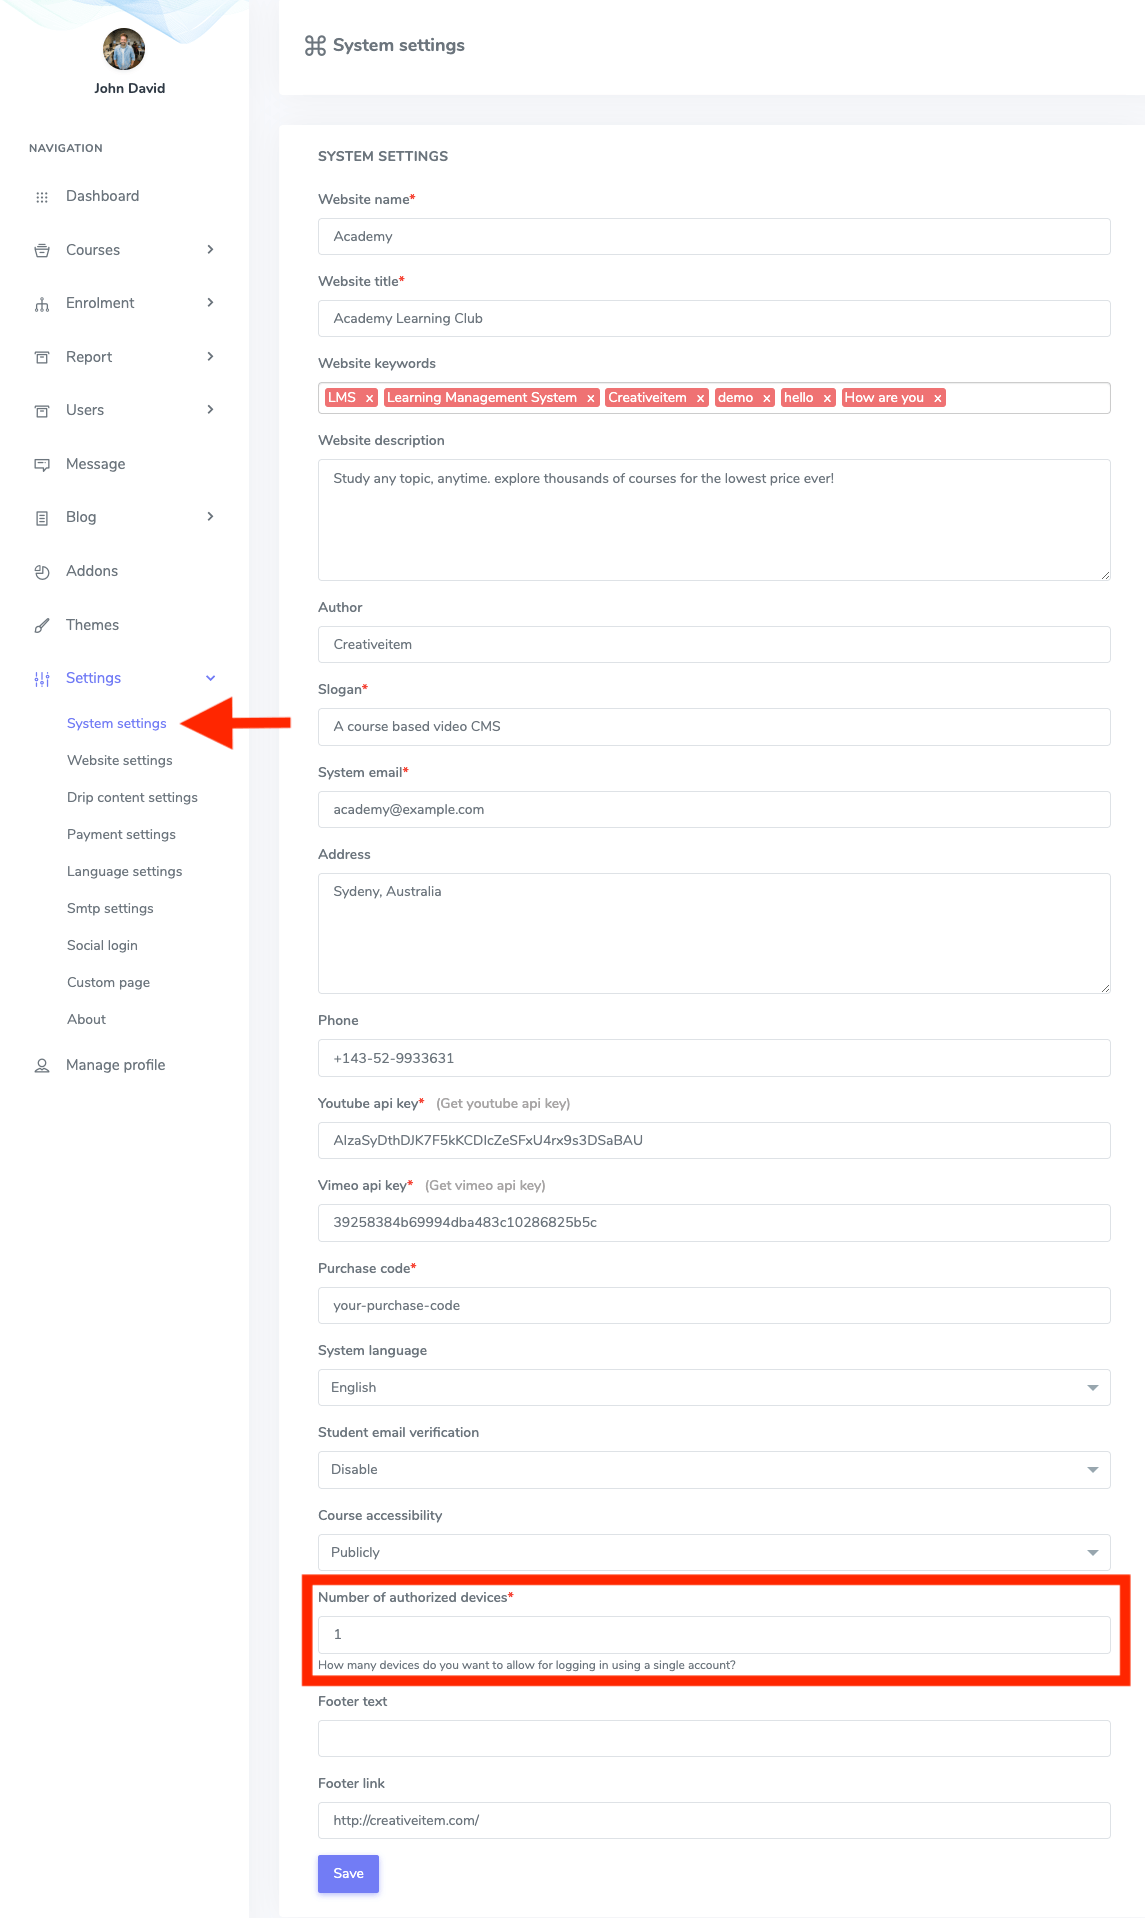Click the Enrolment sidebar icon
This screenshot has height=1918, width=1145.
click(42, 303)
